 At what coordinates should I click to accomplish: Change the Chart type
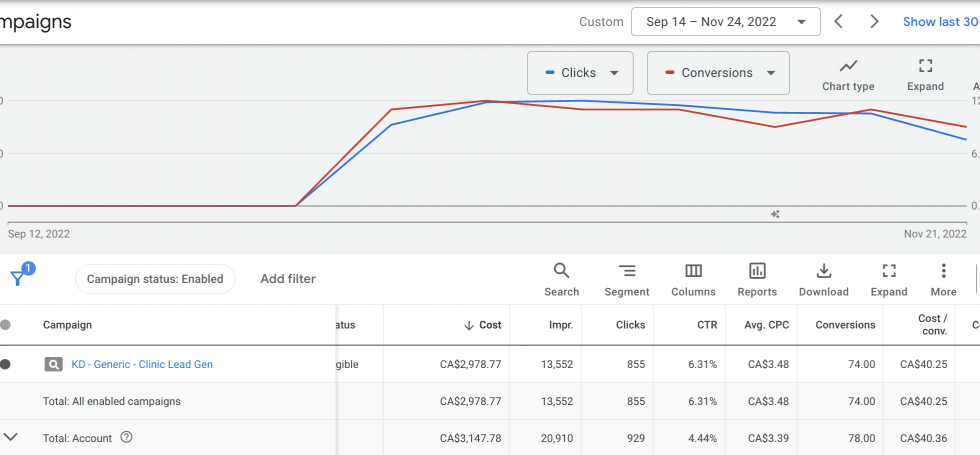point(848,74)
